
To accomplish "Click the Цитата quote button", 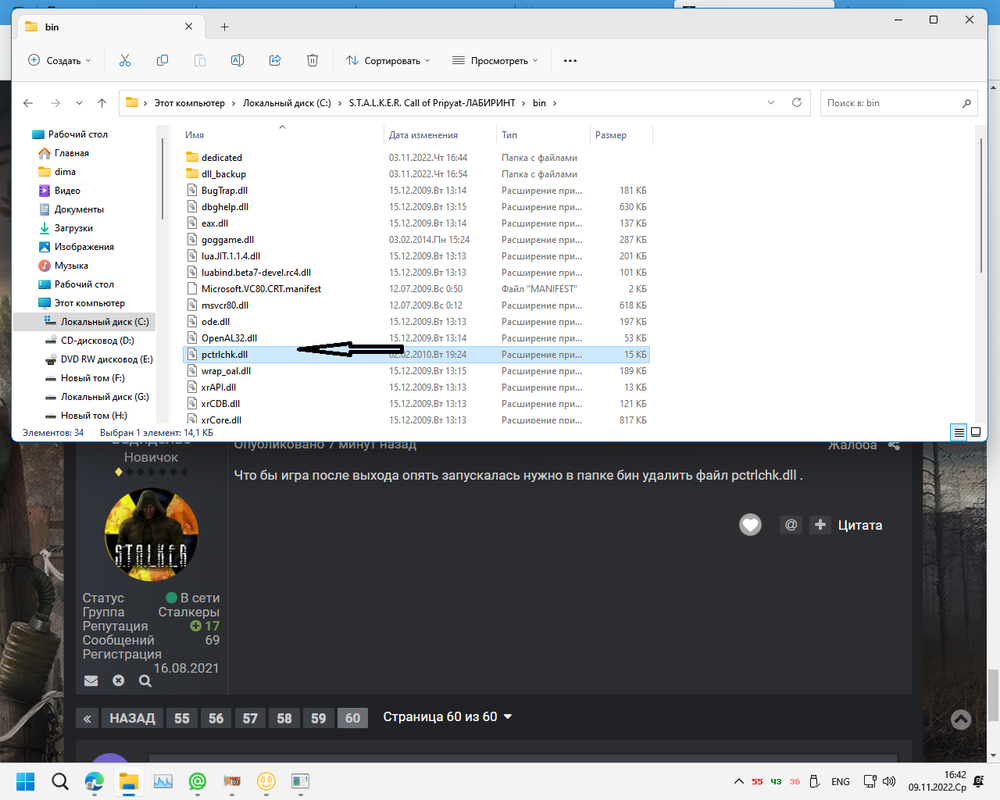I will [x=848, y=525].
